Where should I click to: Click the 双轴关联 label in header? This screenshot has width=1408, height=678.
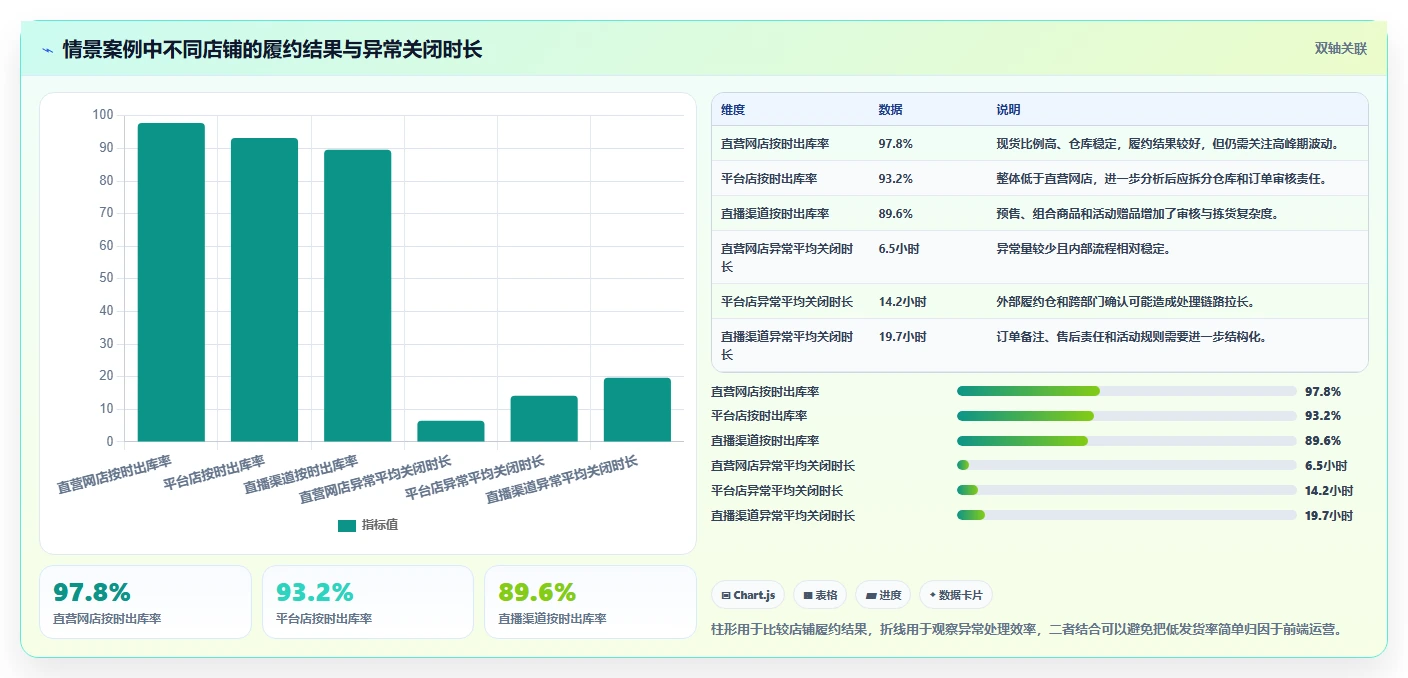1340,48
